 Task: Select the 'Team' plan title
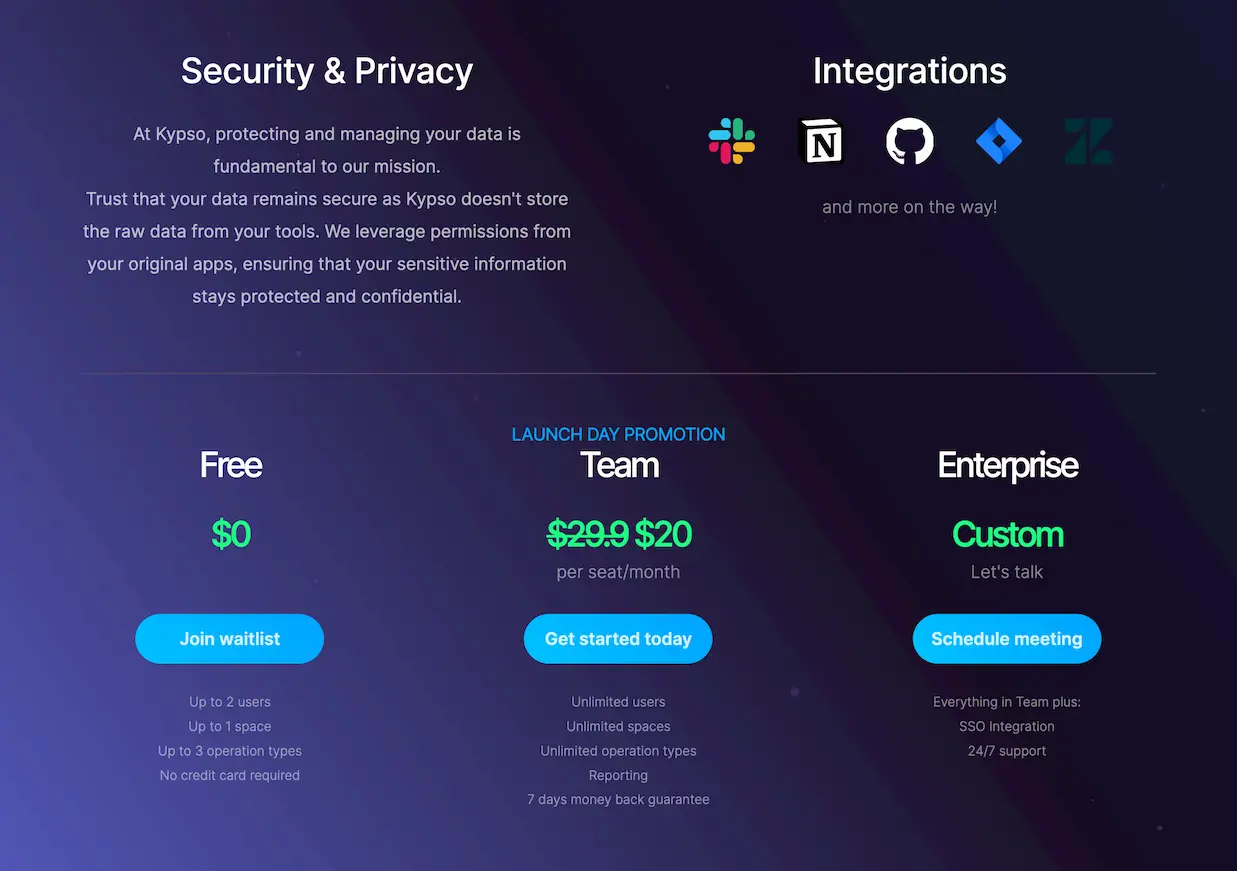coord(618,465)
